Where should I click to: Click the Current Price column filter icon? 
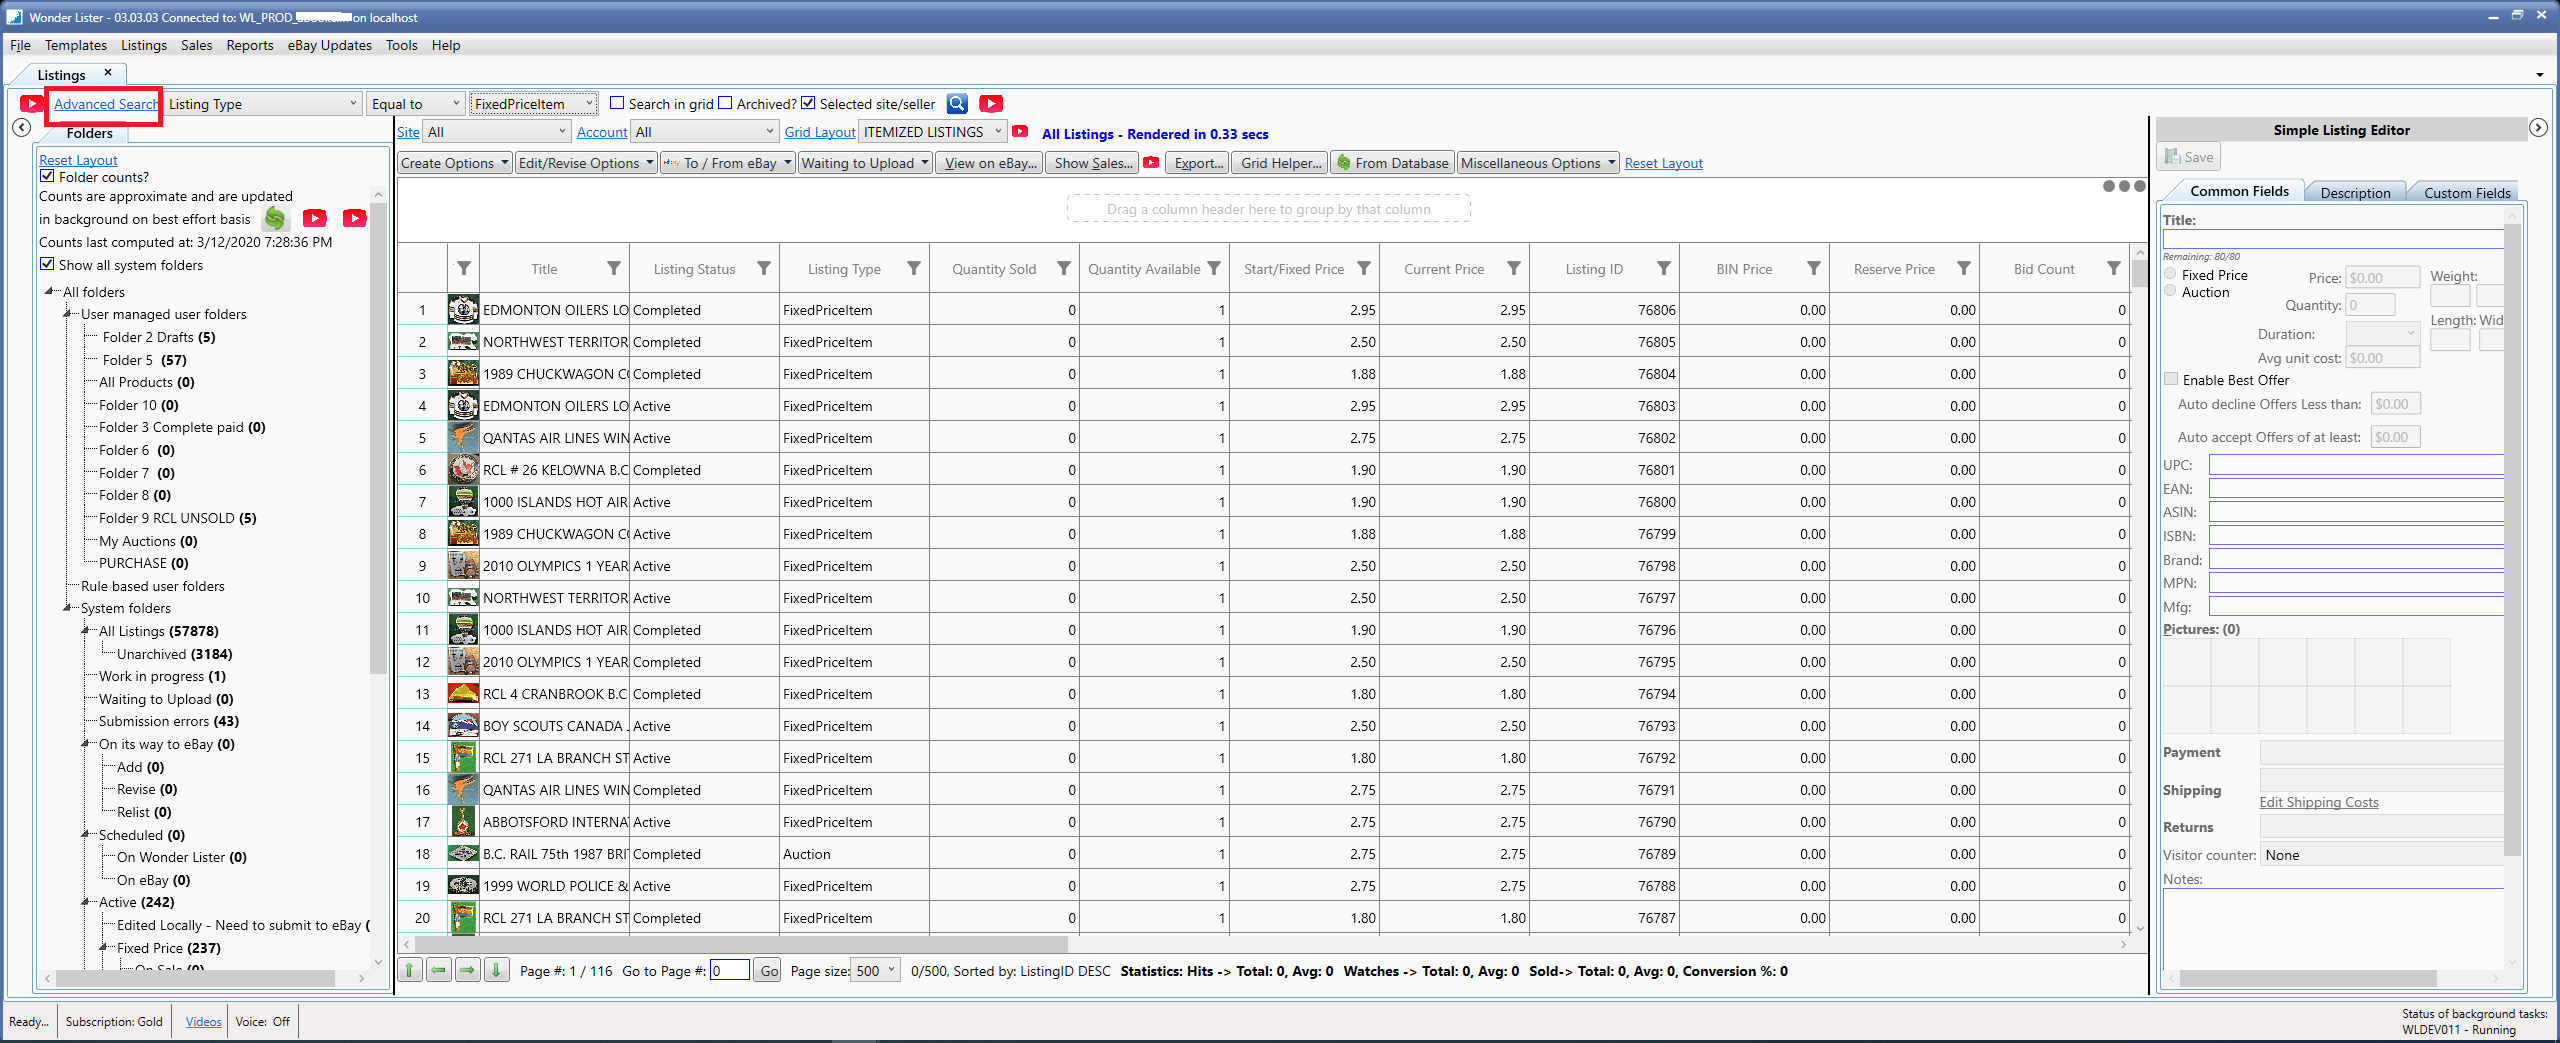1514,268
